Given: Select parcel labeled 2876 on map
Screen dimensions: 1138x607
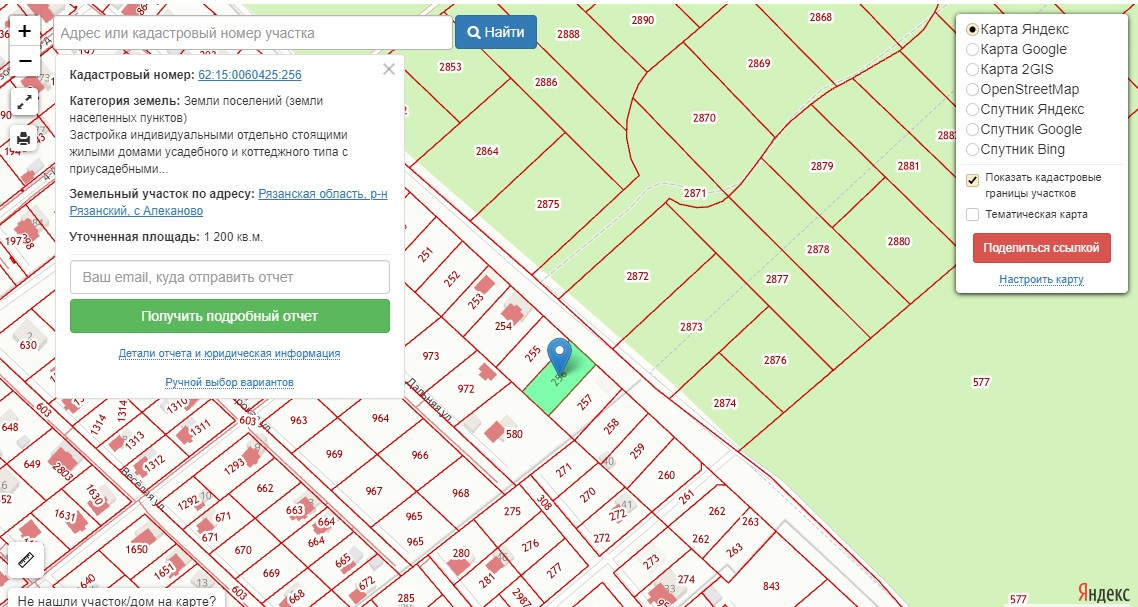Looking at the screenshot, I should pyautogui.click(x=775, y=360).
